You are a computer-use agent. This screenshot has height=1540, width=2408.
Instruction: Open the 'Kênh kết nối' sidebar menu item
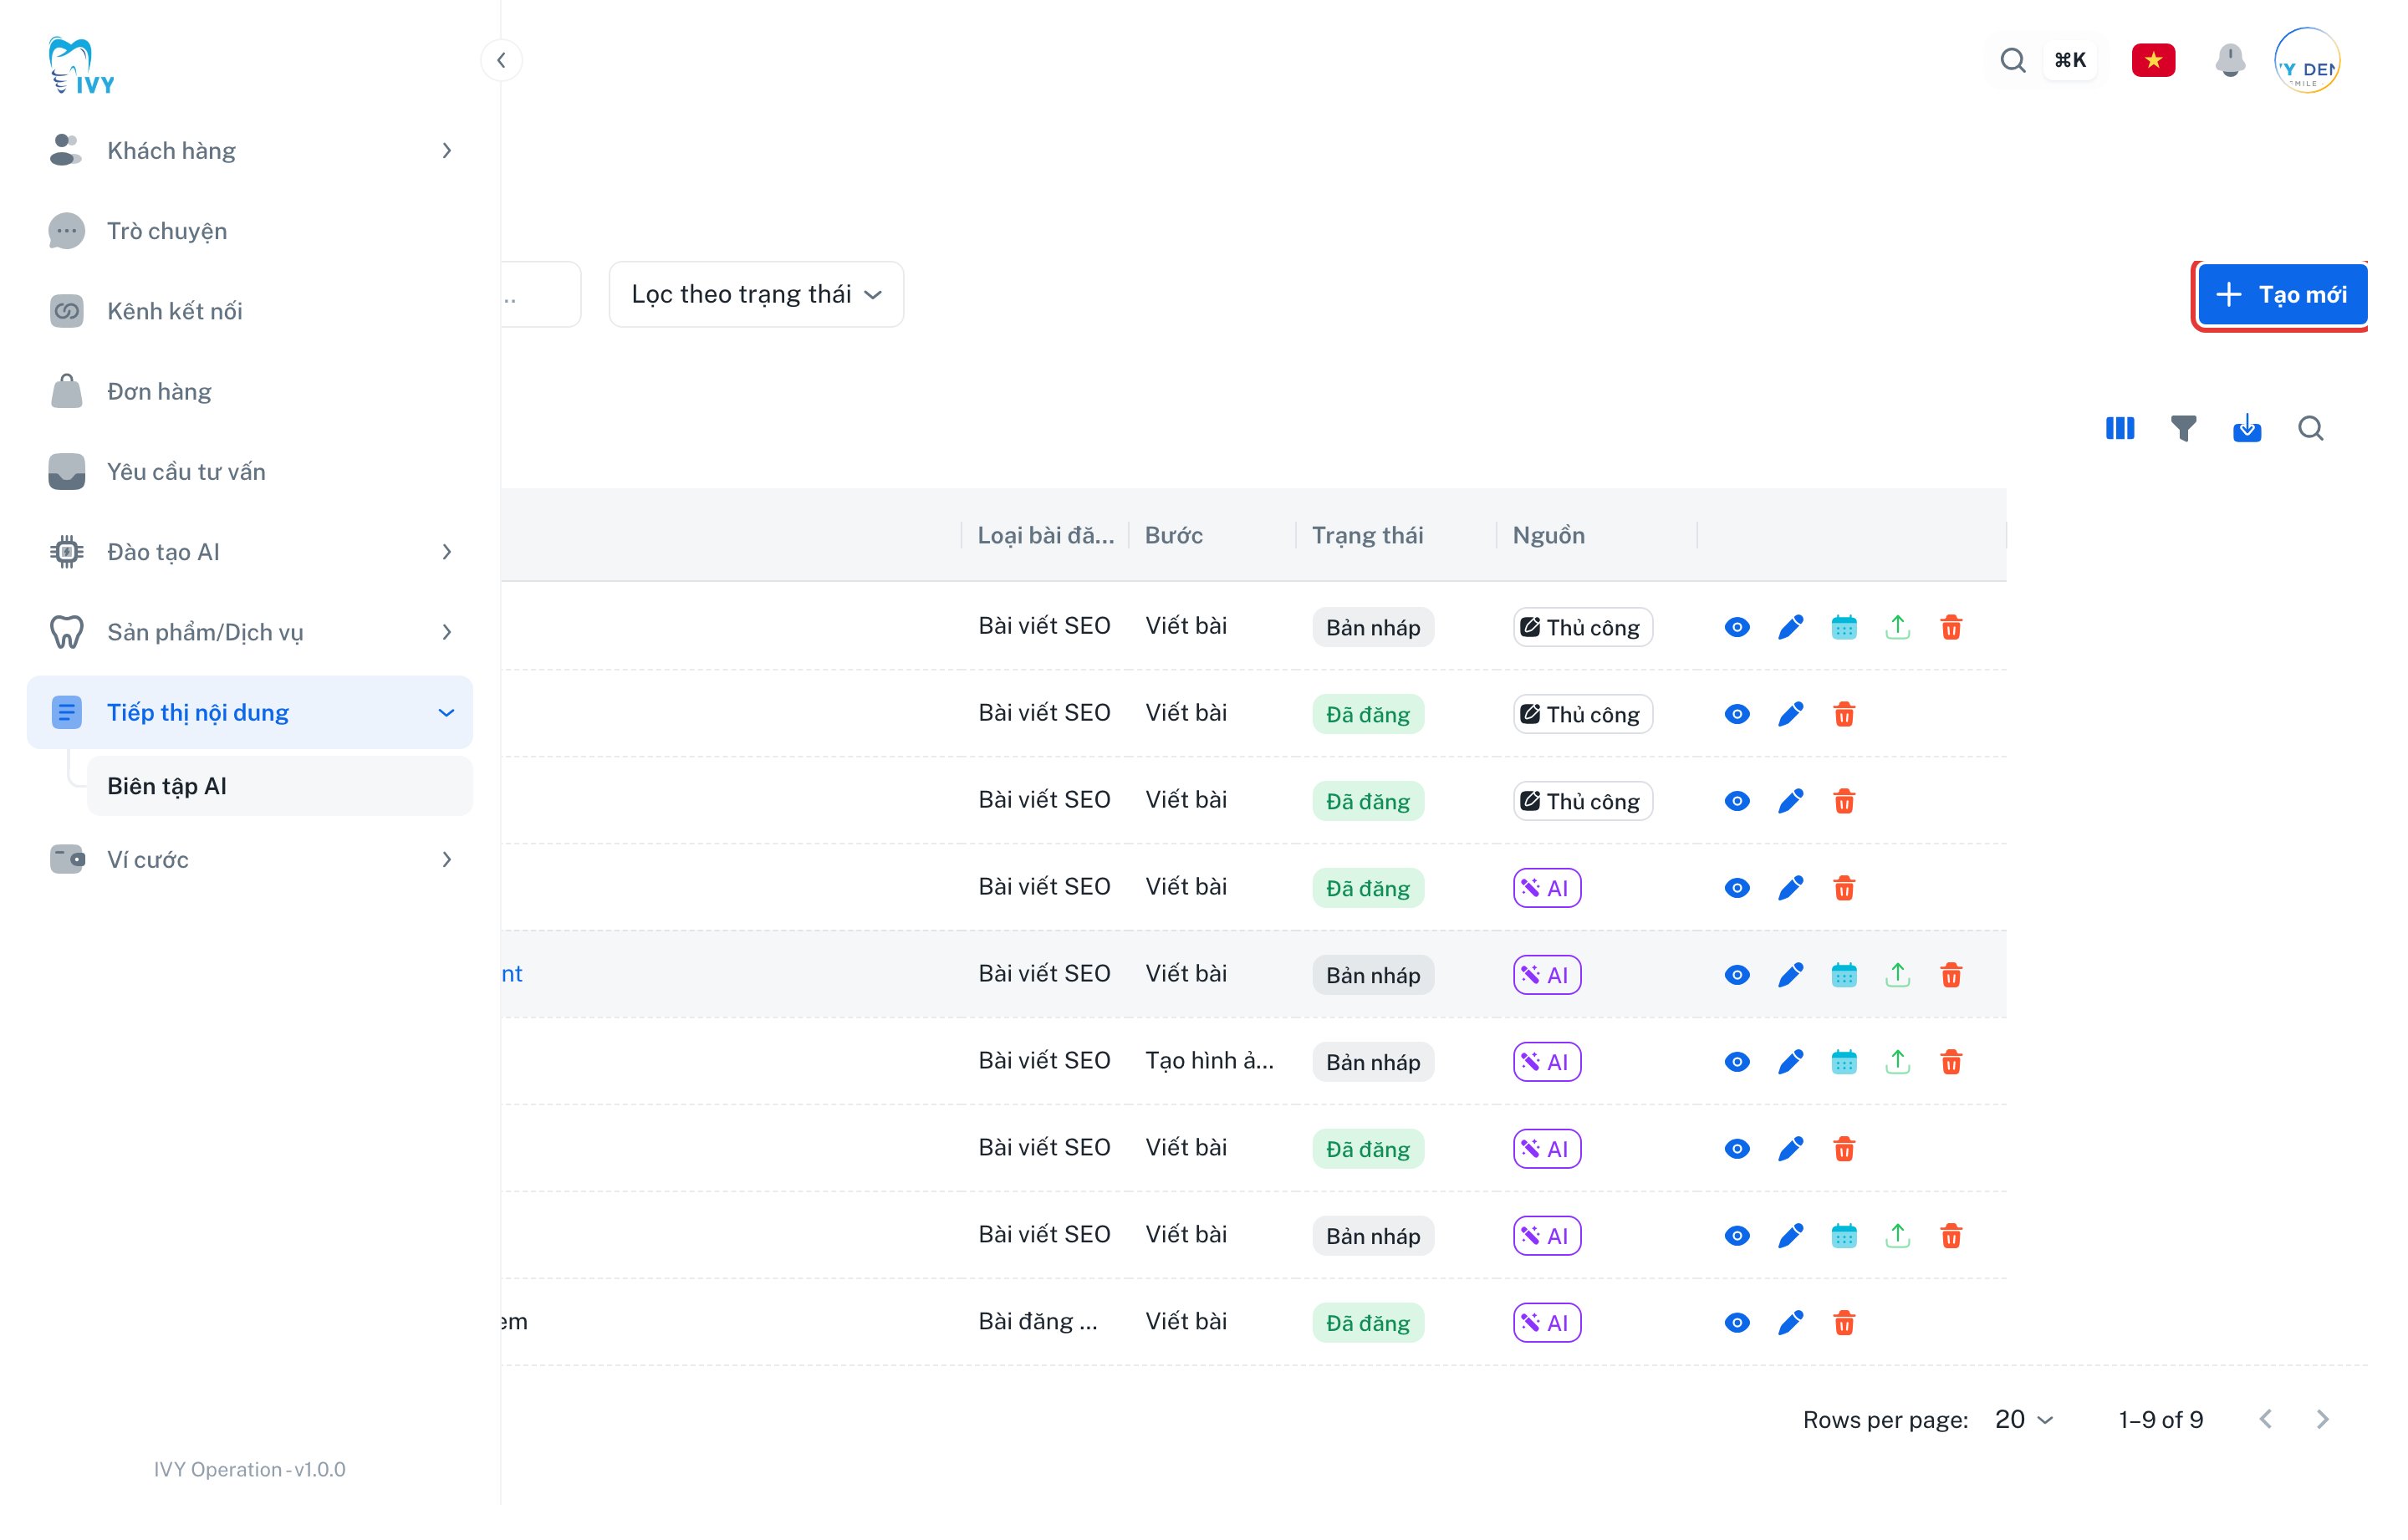(250, 311)
